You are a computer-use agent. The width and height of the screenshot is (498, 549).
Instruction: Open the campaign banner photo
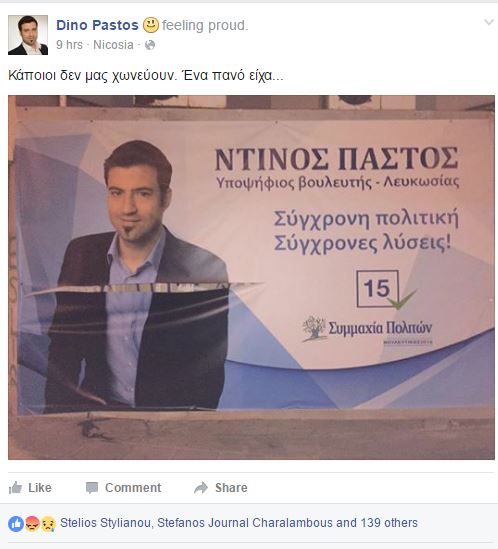[x=251, y=277]
